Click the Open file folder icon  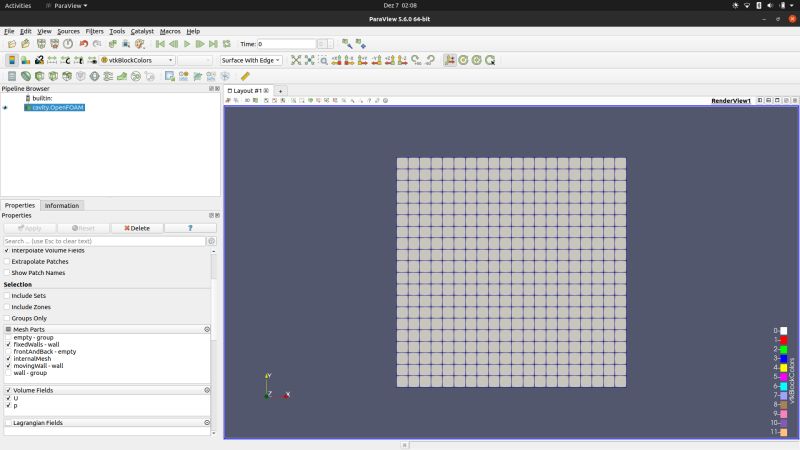[12, 44]
